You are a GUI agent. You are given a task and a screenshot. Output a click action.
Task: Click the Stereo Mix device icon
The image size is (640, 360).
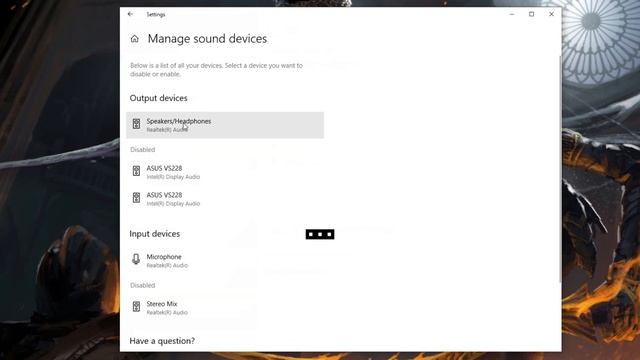[136, 307]
